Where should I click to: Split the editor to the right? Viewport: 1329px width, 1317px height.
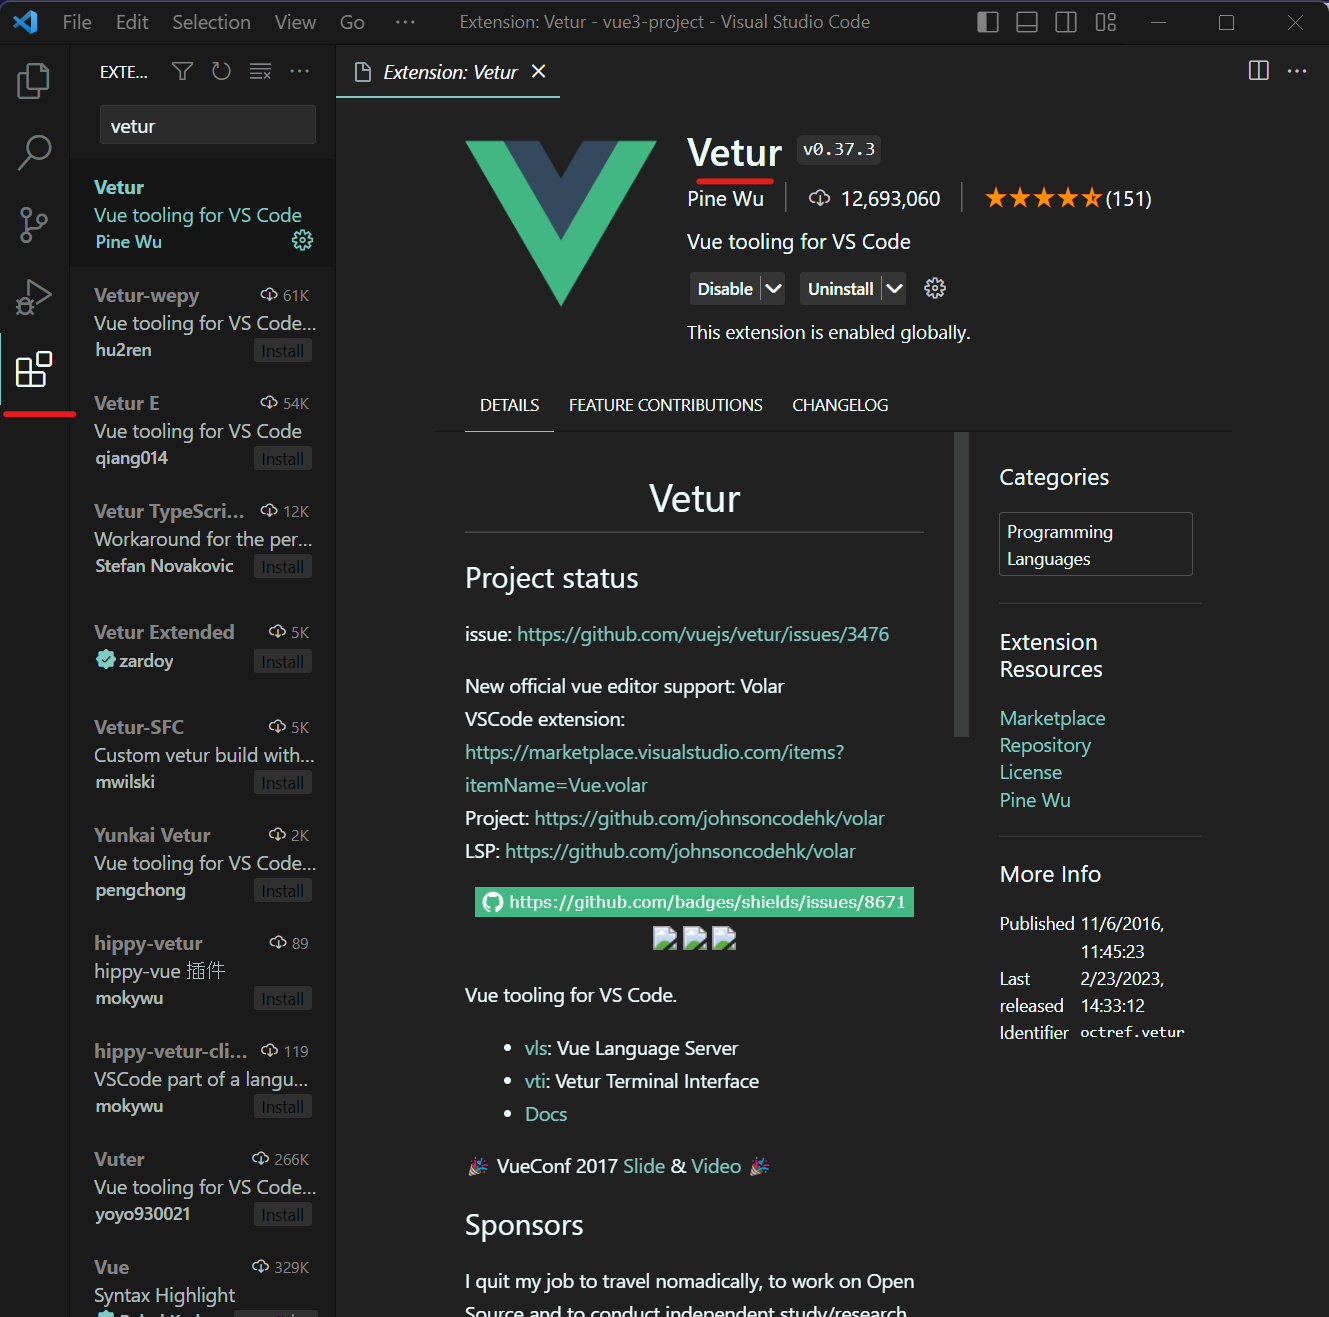[x=1259, y=71]
